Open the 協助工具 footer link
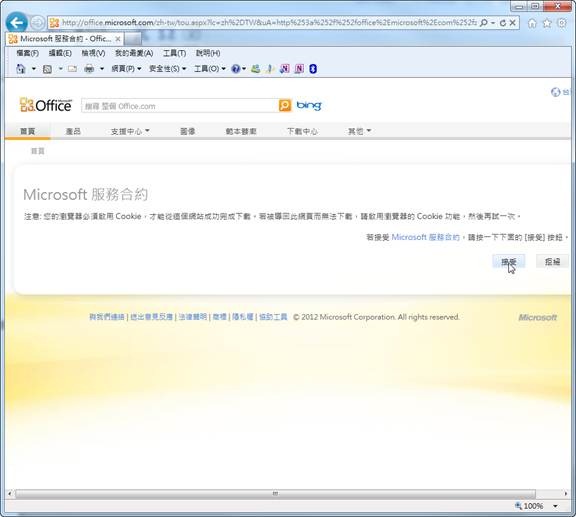The image size is (576, 517). tap(273, 317)
